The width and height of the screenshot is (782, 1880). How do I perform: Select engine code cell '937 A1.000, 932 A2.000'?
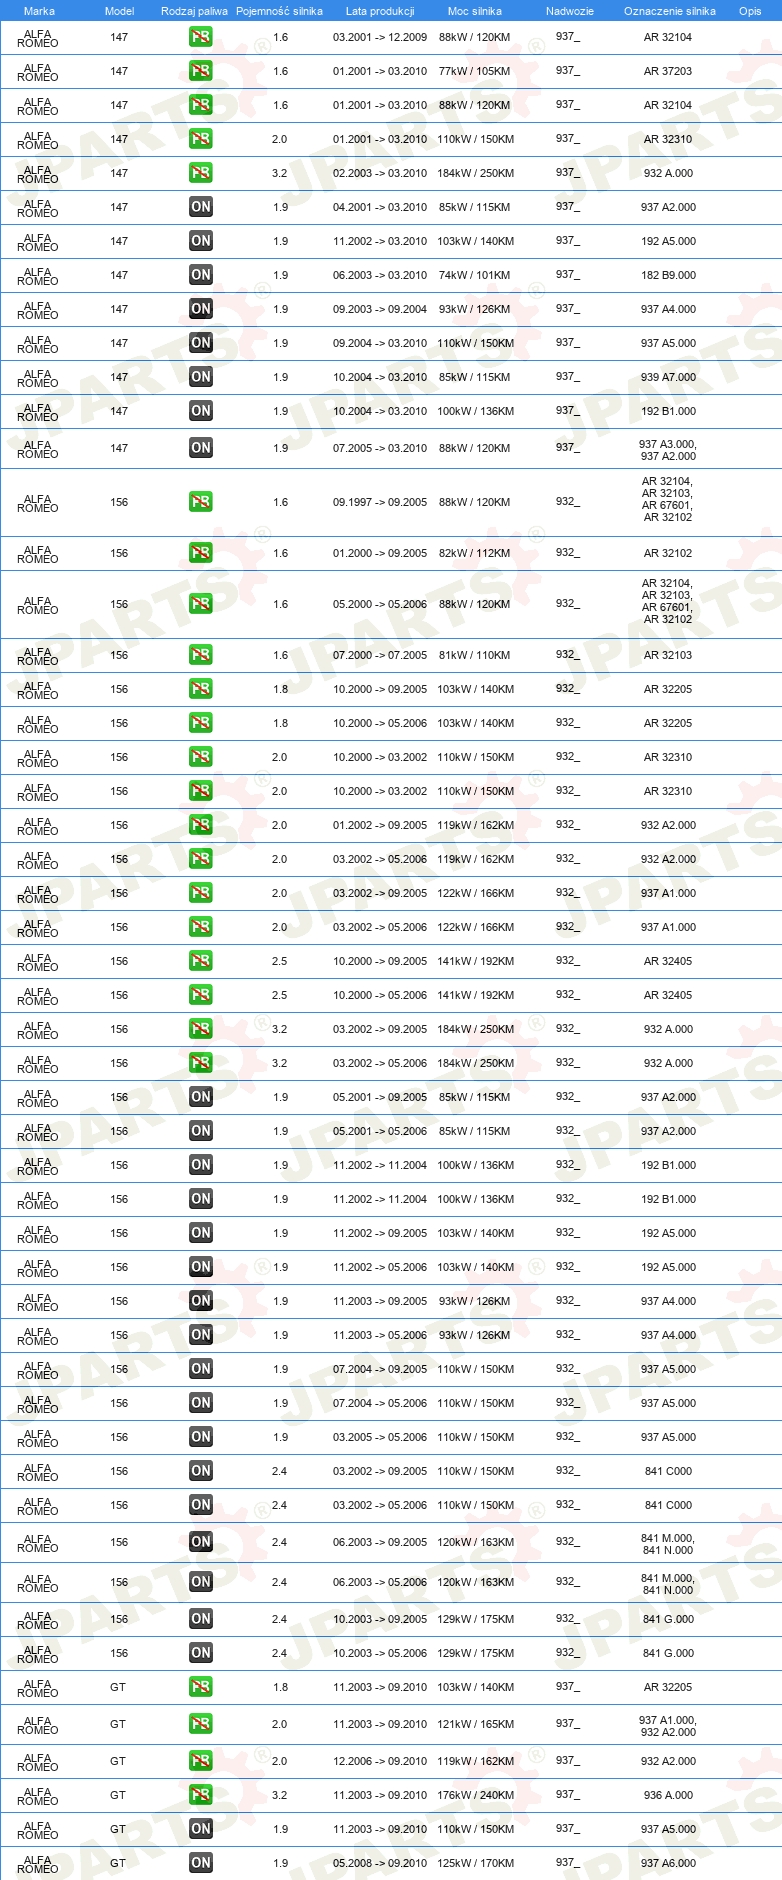[668, 1726]
